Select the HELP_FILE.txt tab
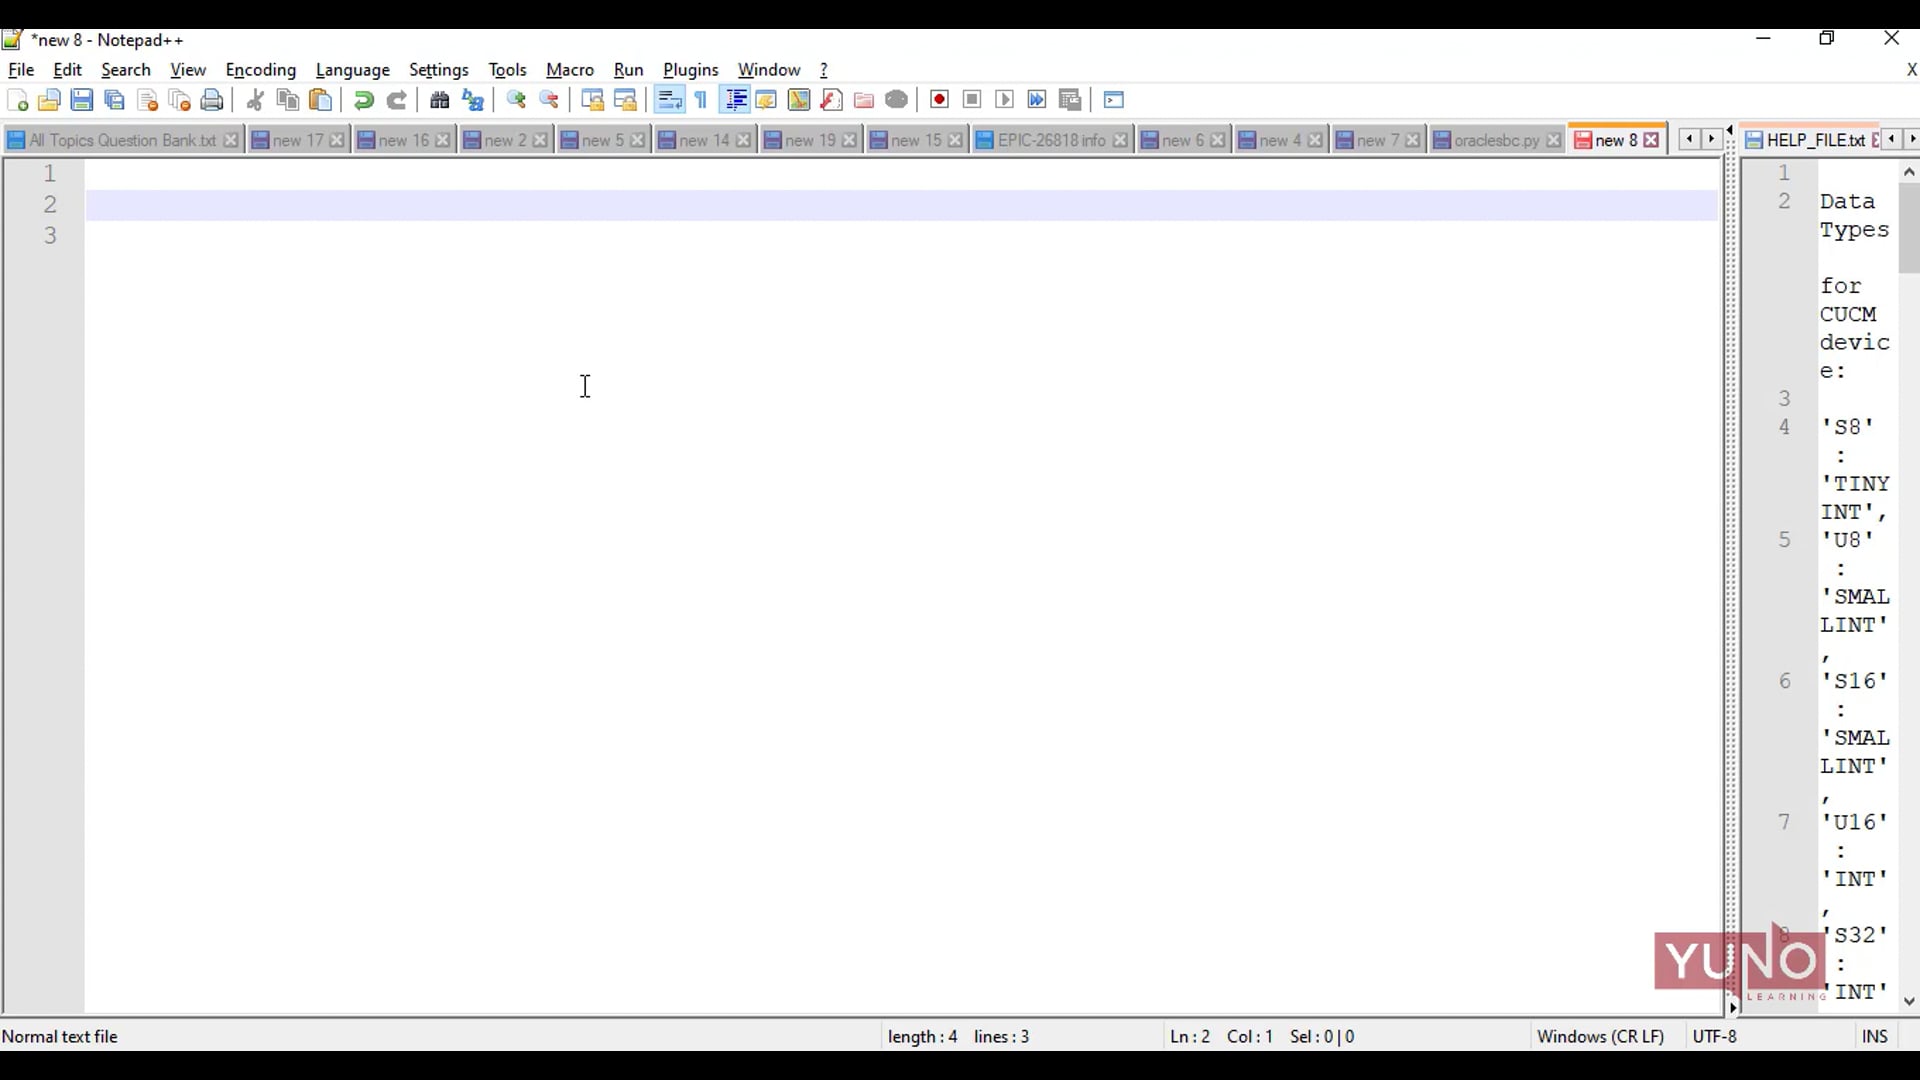Screen dimensions: 1920x1080 1814,140
